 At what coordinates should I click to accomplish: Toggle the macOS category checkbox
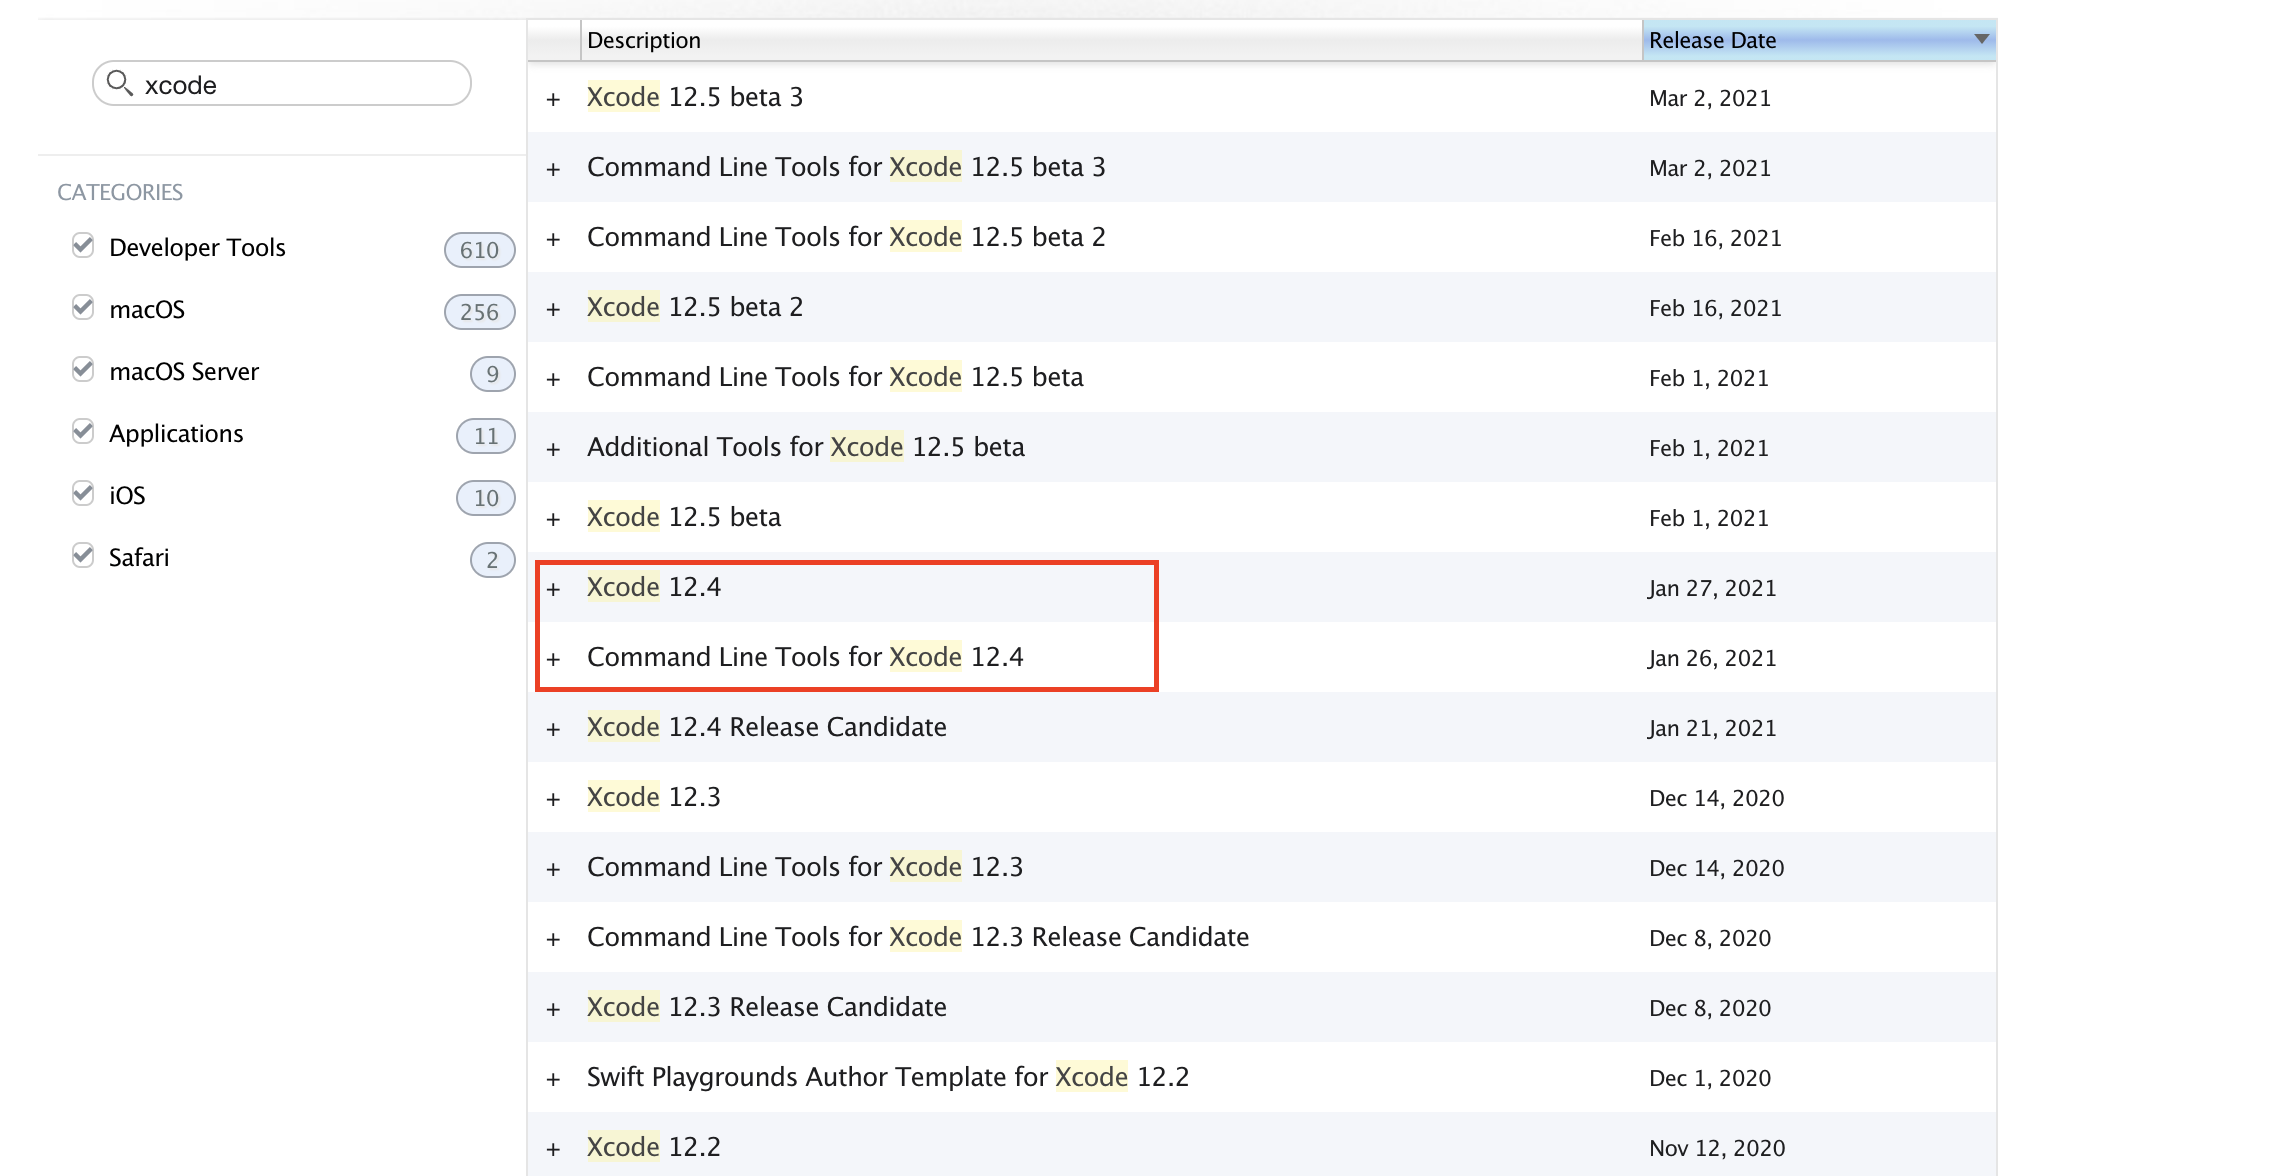(x=83, y=307)
